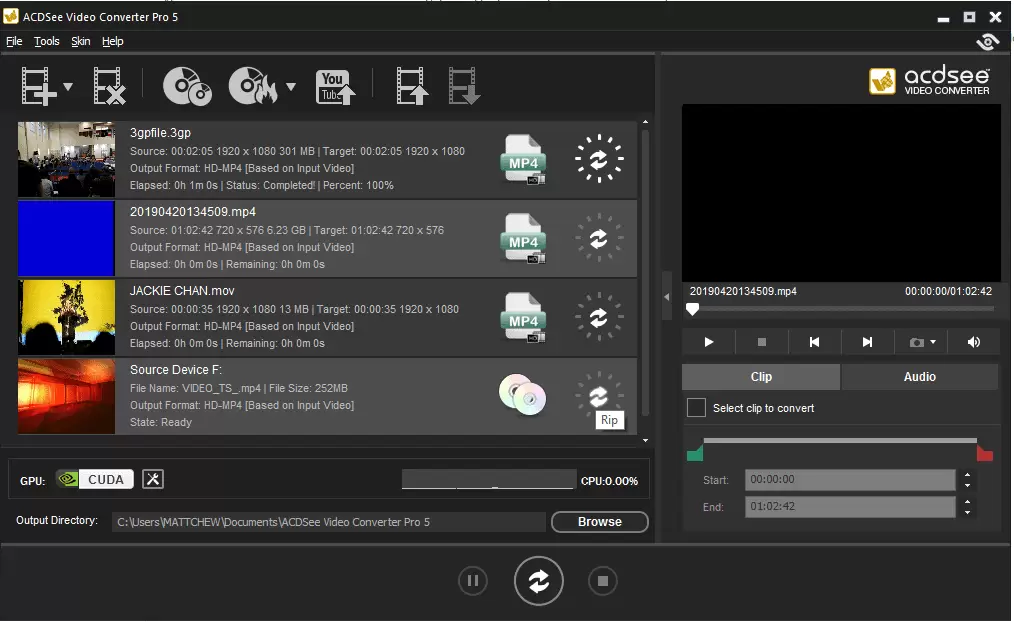Jump to next frame in preview
The width and height of the screenshot is (1014, 622).
click(867, 342)
